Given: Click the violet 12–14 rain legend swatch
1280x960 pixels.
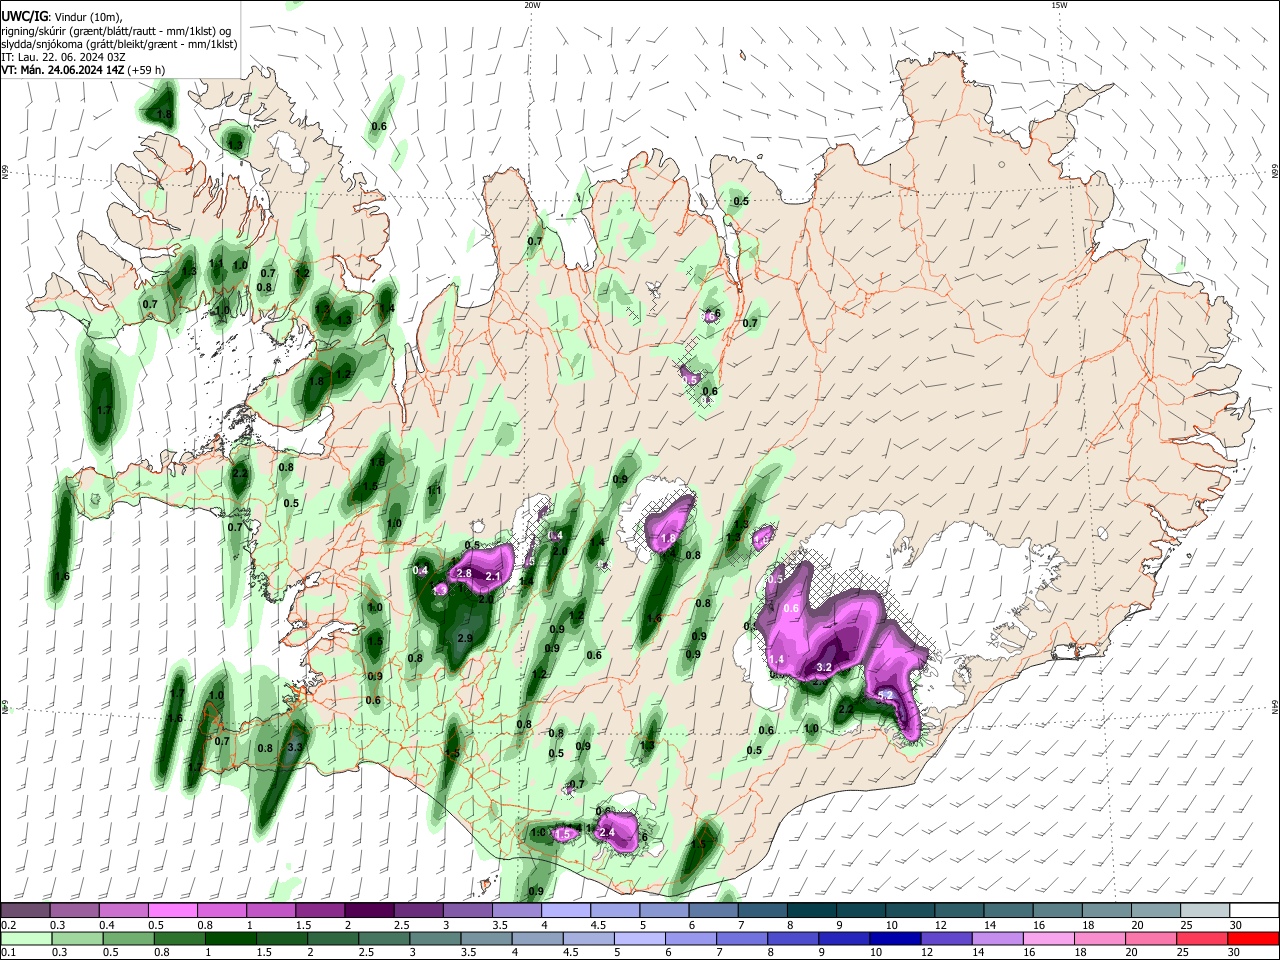Looking at the screenshot, I should [x=946, y=939].
